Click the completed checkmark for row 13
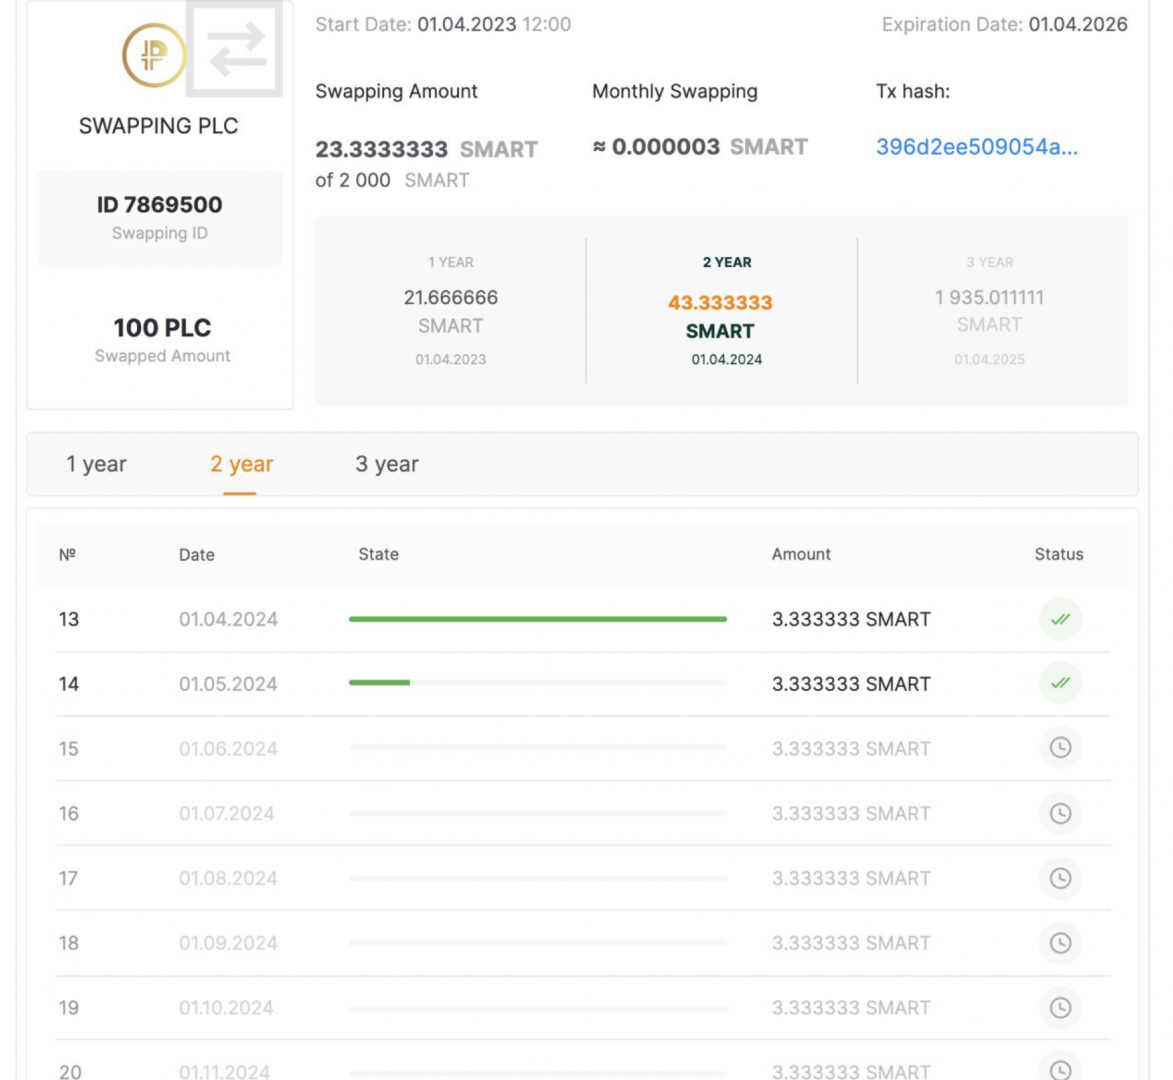This screenshot has width=1173, height=1080. tap(1060, 619)
